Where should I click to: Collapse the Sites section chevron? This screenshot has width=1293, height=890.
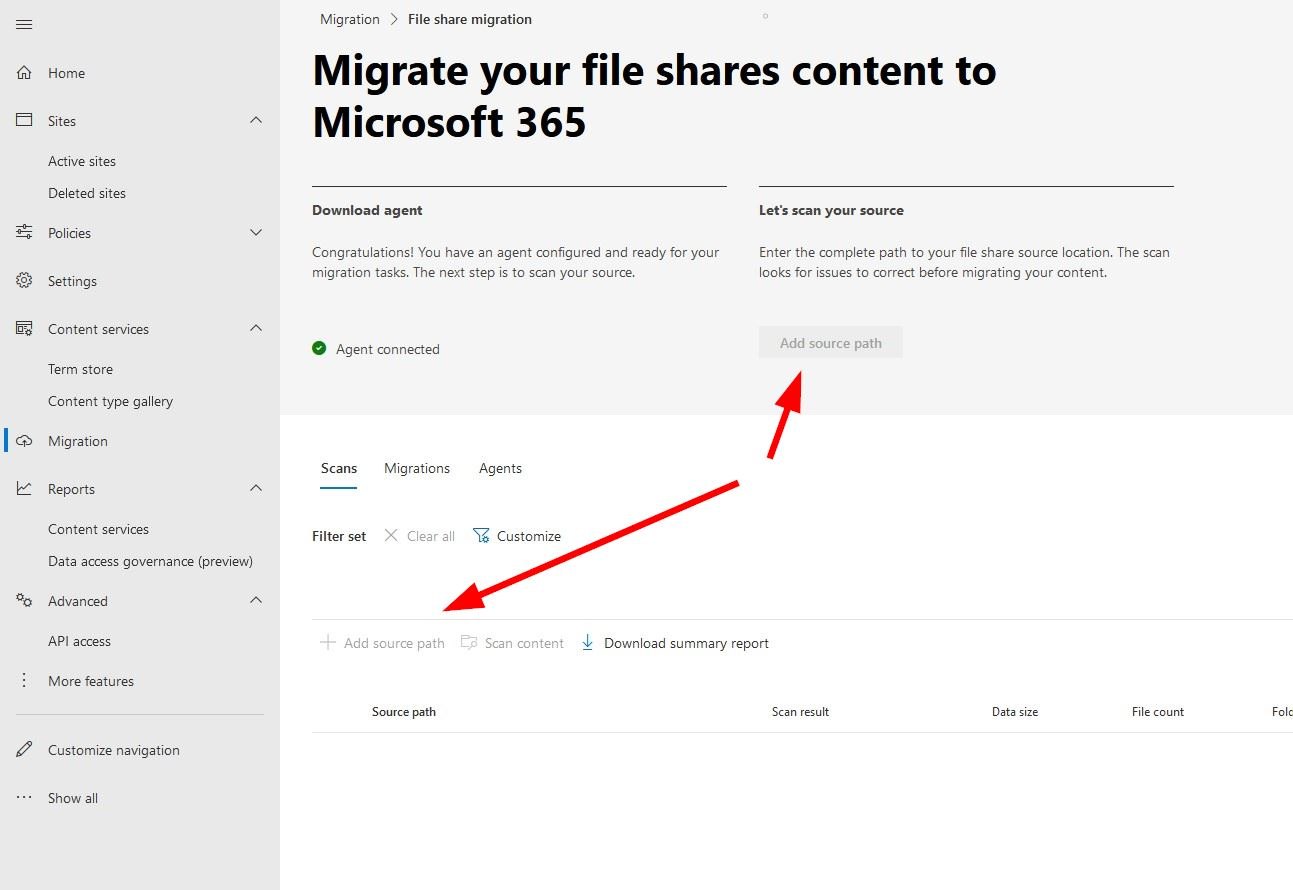click(x=256, y=120)
